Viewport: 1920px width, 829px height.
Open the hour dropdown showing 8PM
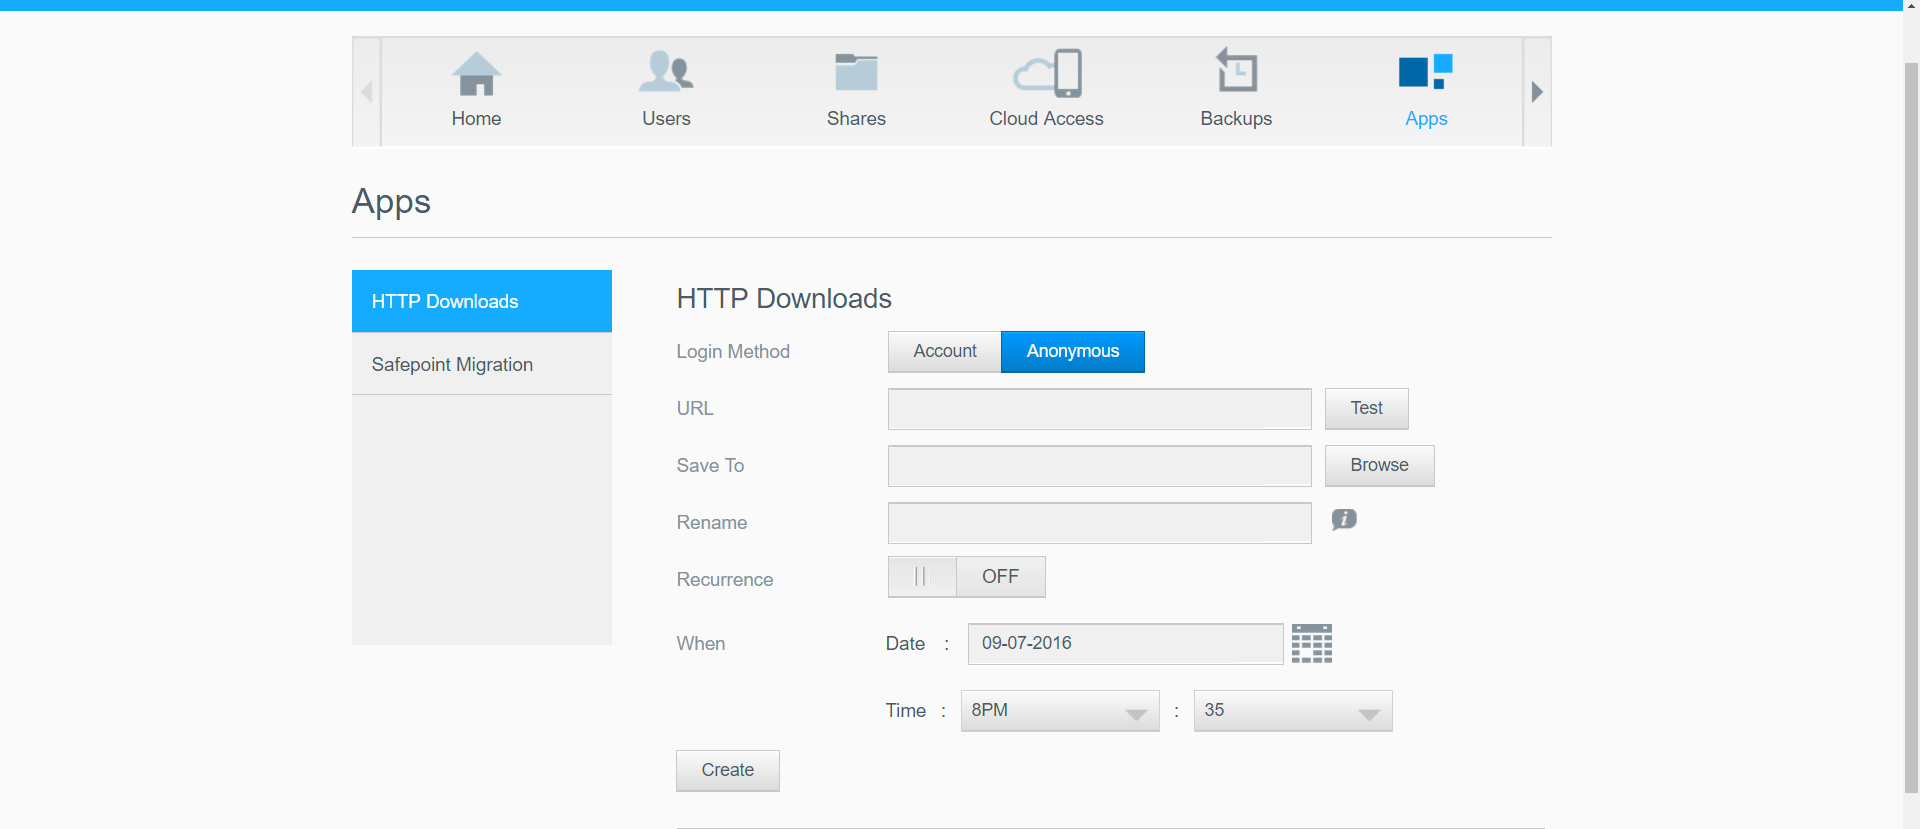[x=1060, y=711]
